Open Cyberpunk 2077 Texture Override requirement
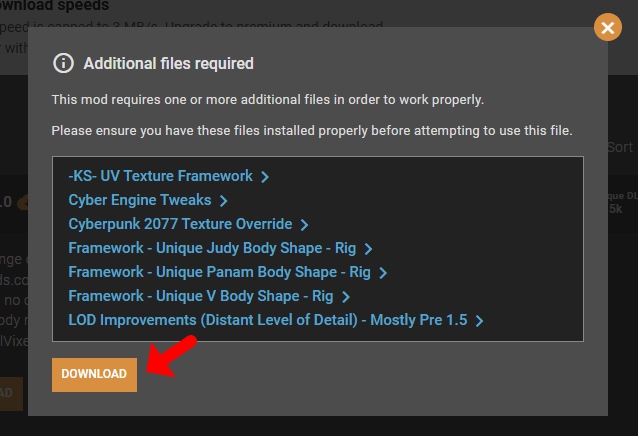 point(180,224)
